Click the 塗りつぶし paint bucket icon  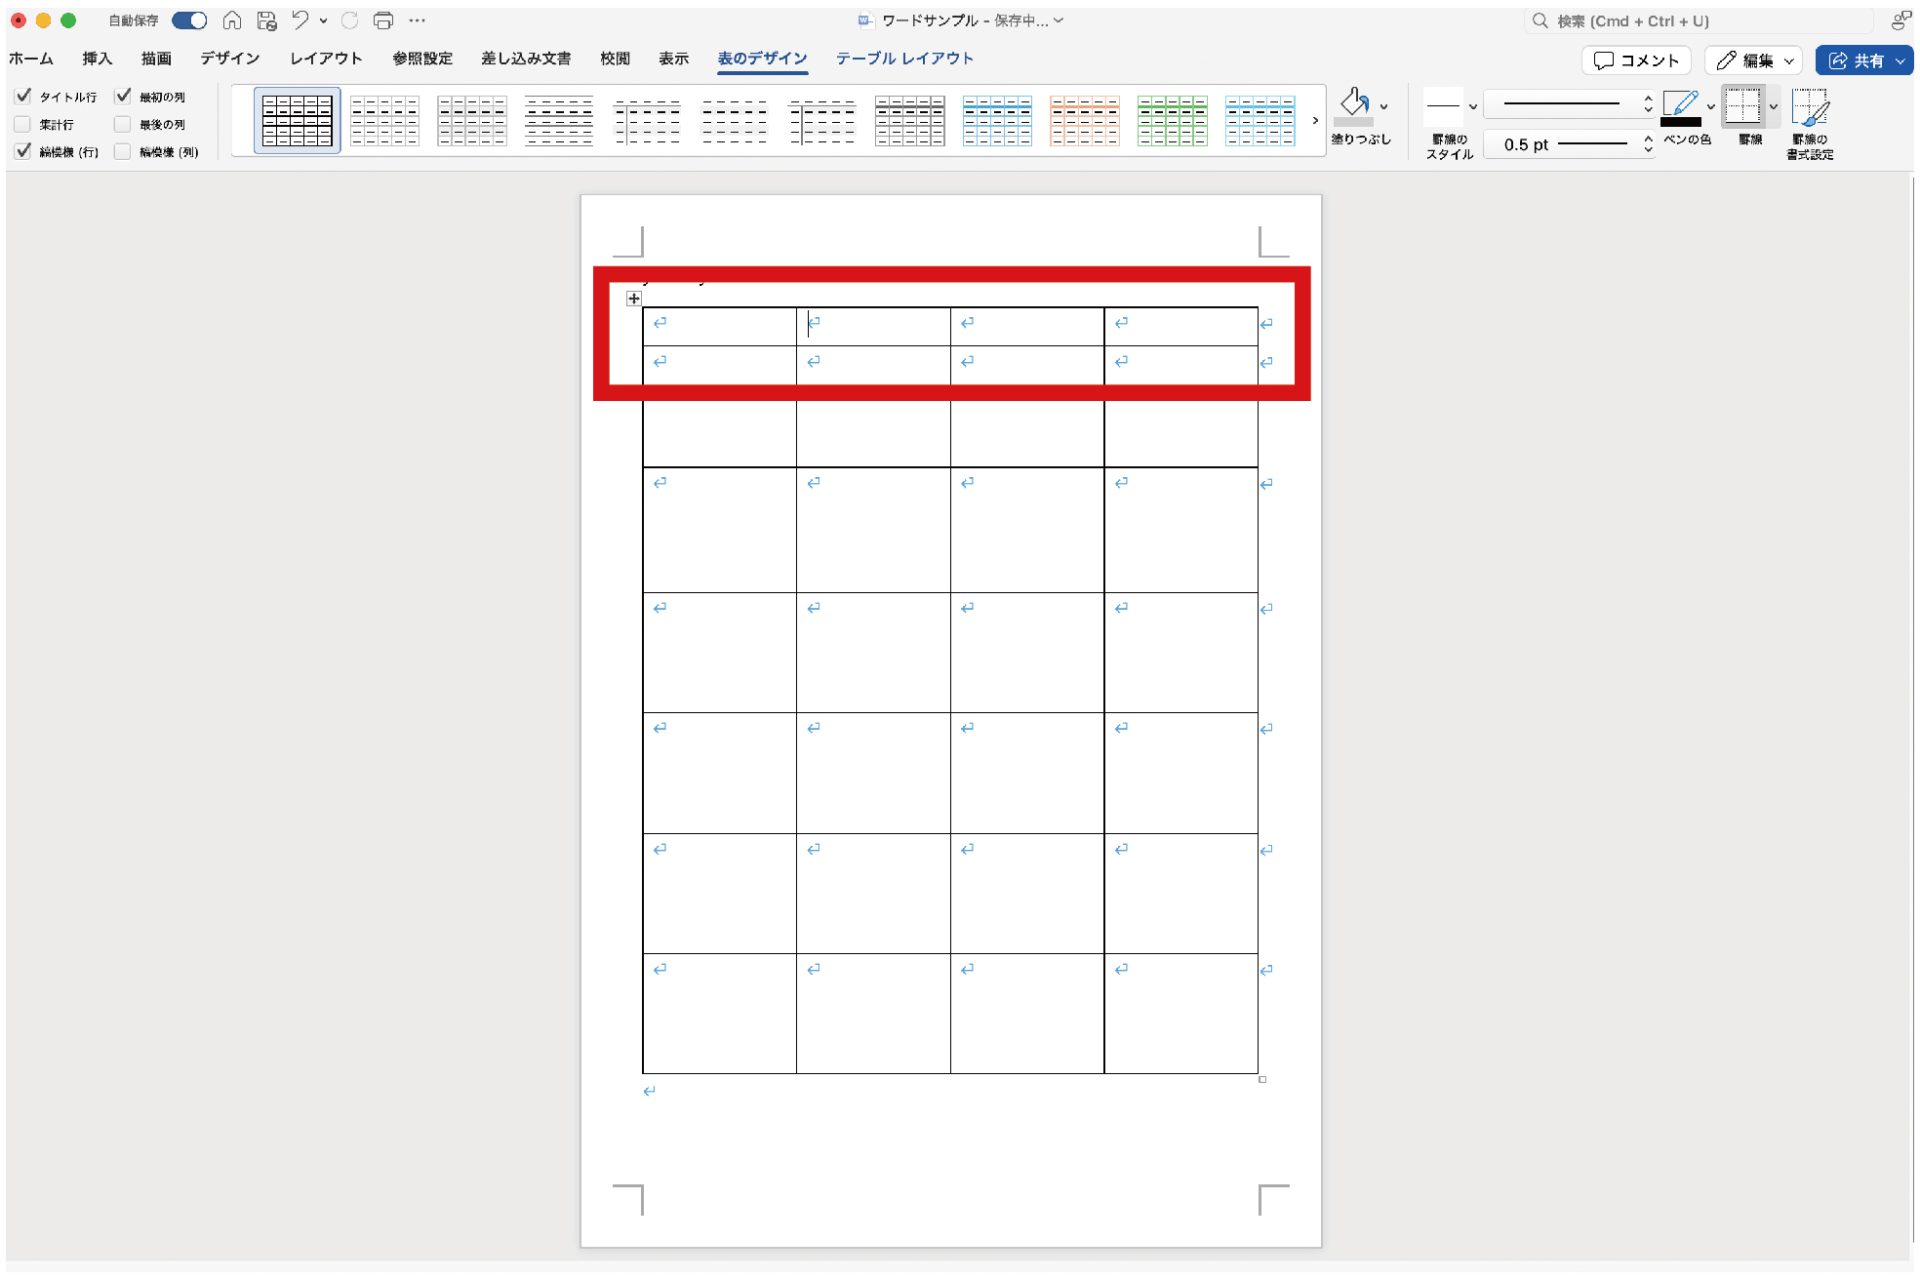tap(1354, 104)
